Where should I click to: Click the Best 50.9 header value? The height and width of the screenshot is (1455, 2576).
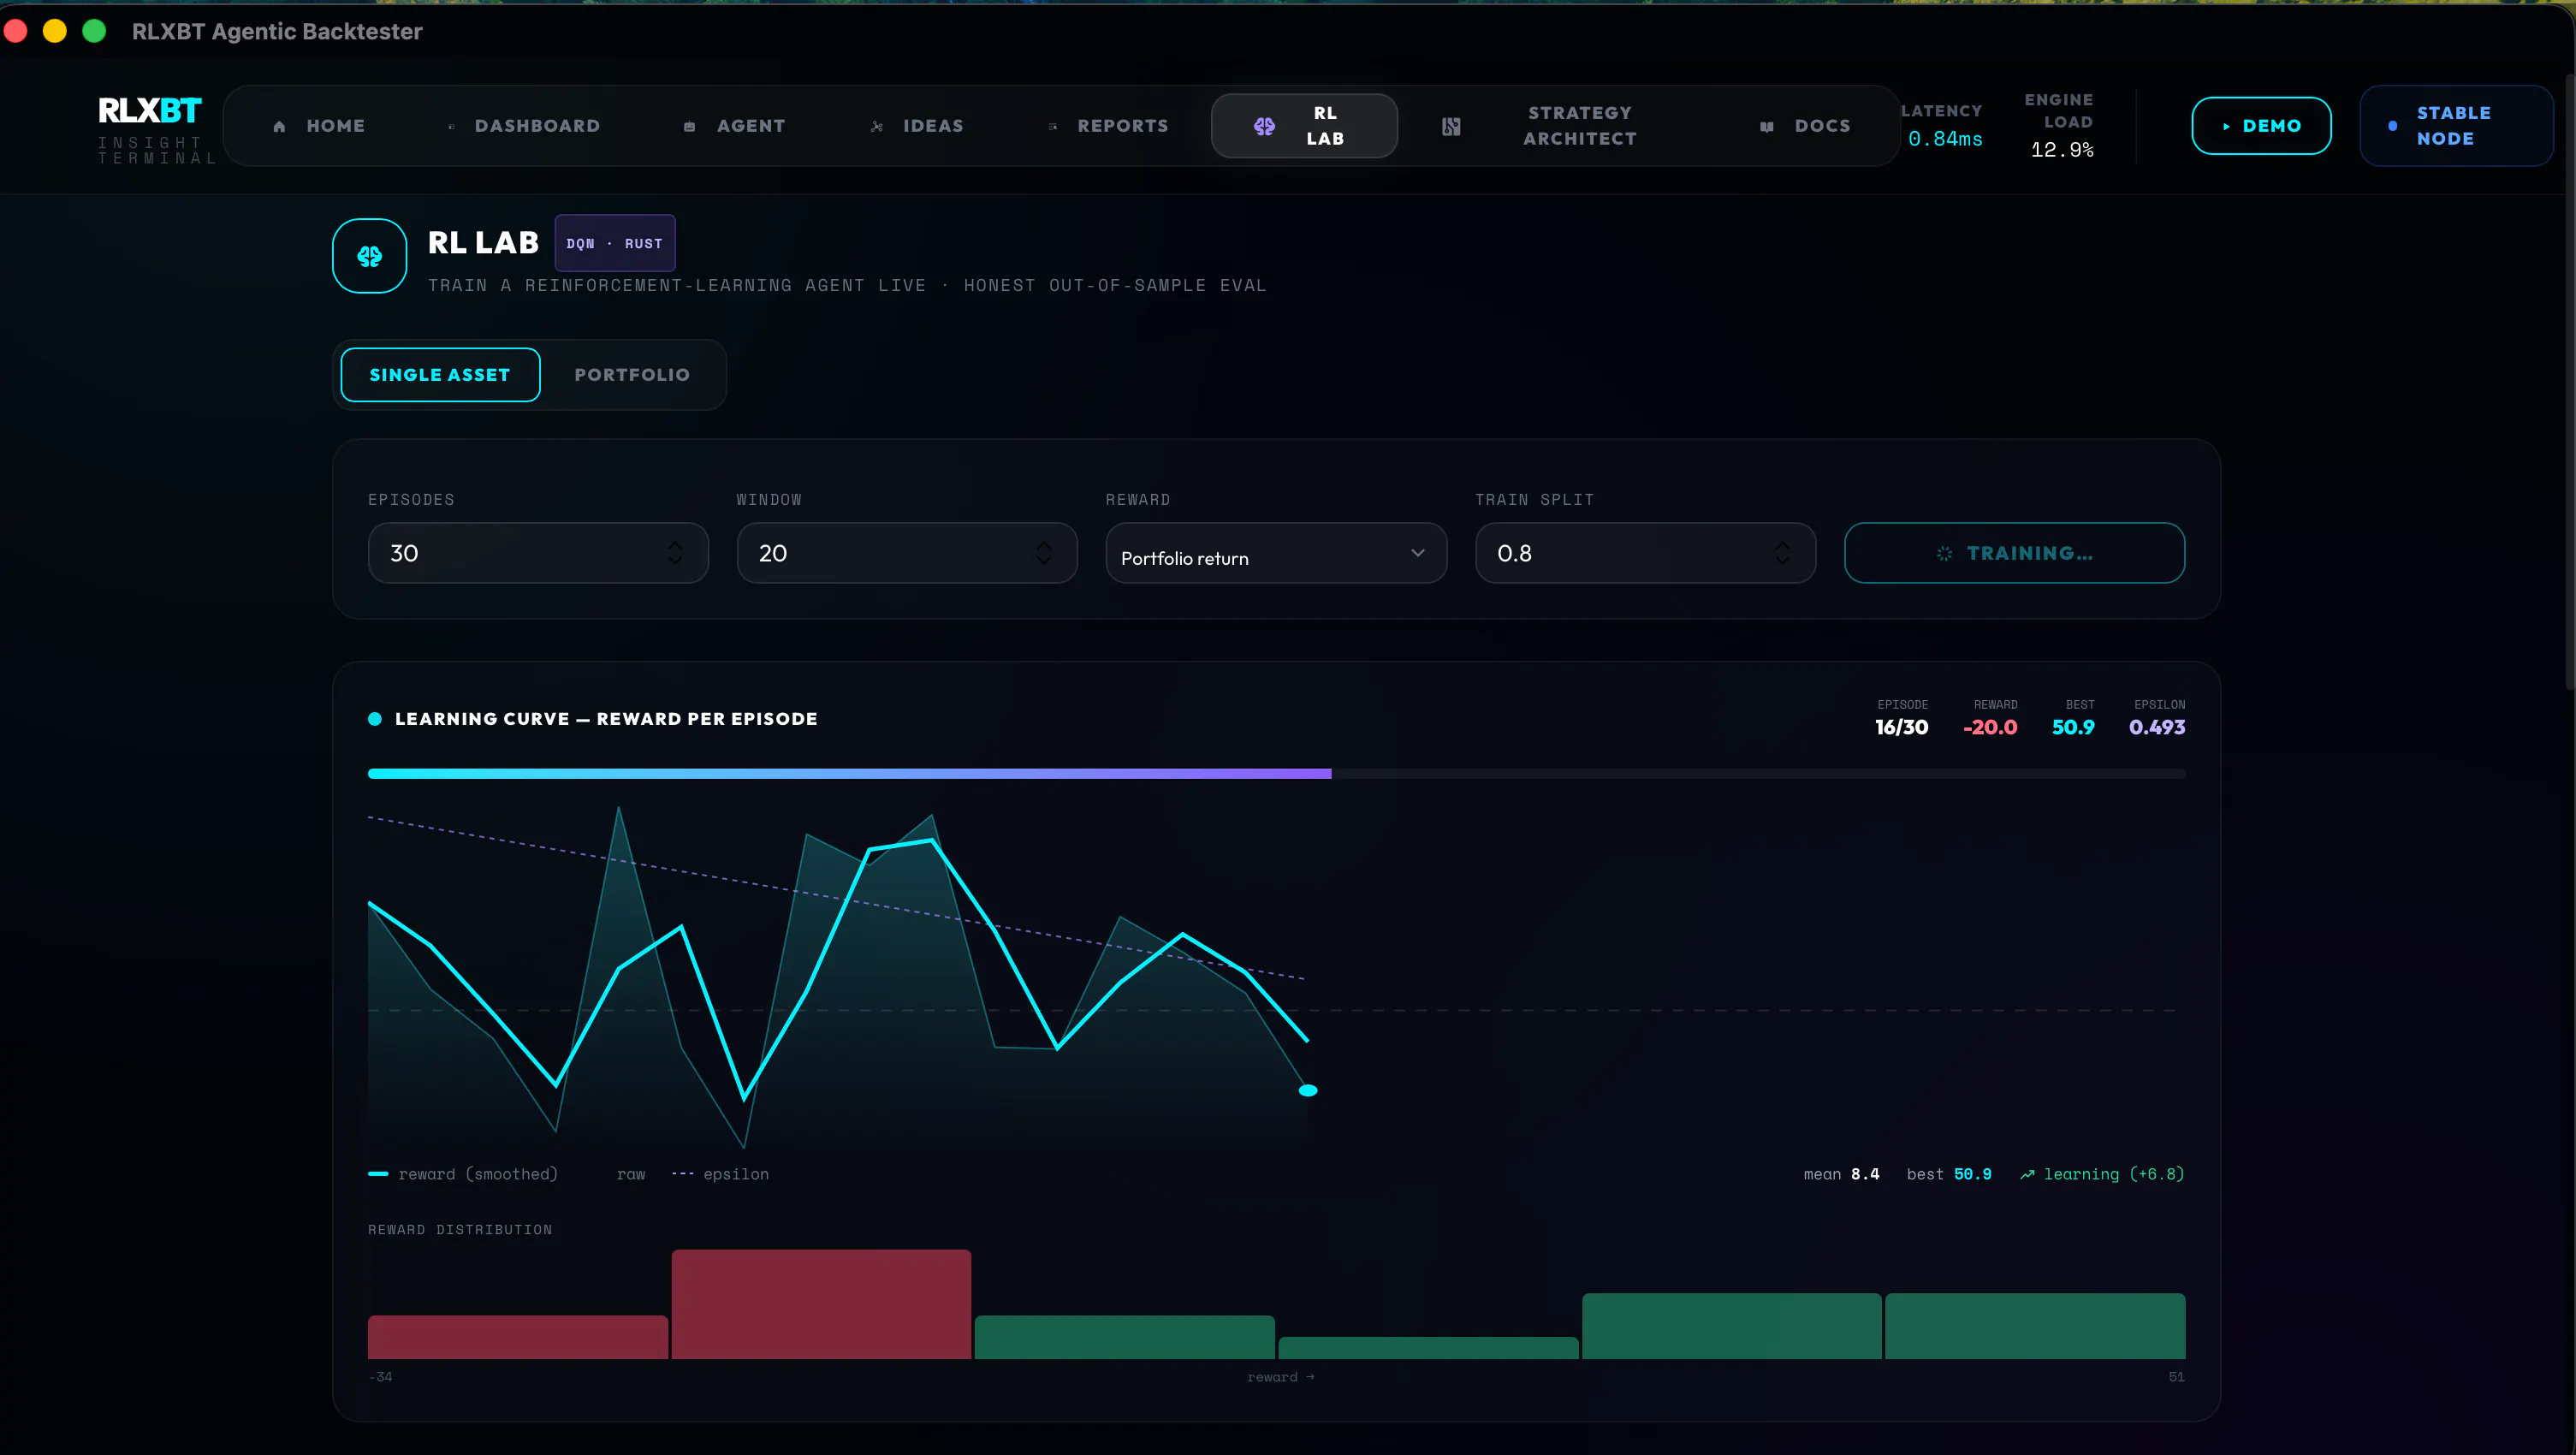(2073, 727)
